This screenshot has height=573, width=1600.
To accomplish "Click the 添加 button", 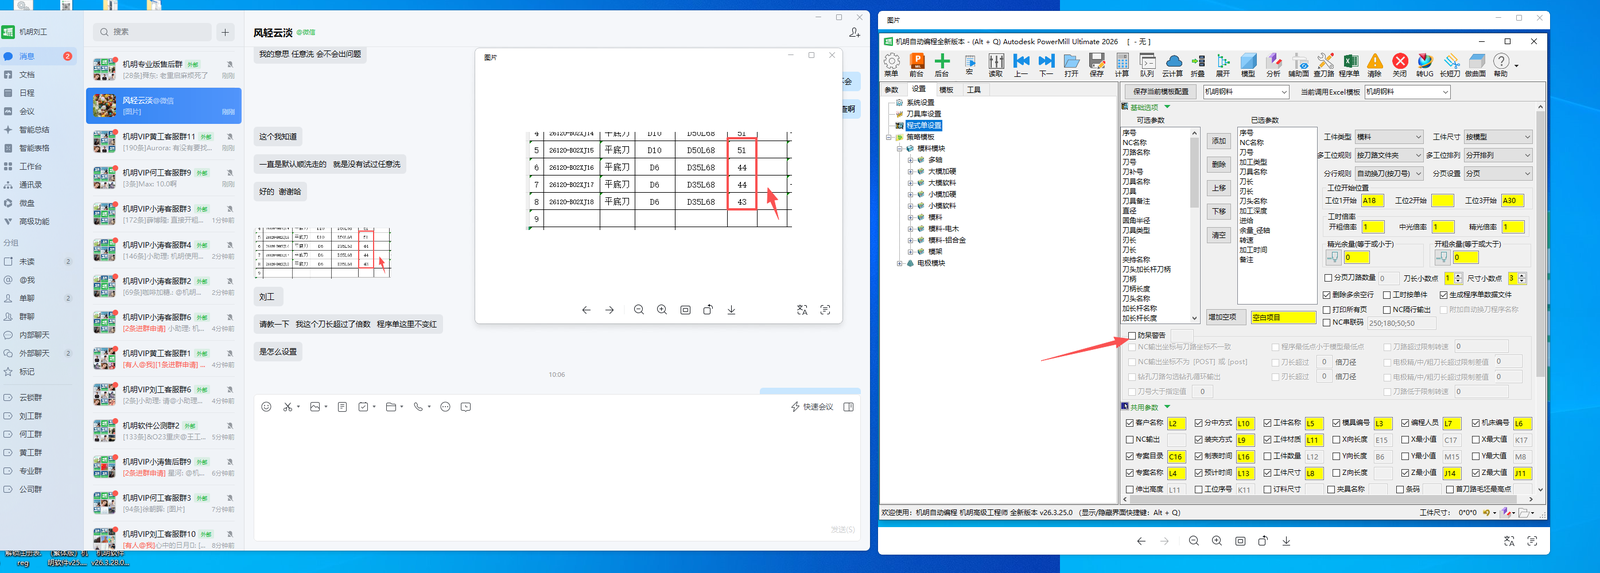I will 1218,140.
